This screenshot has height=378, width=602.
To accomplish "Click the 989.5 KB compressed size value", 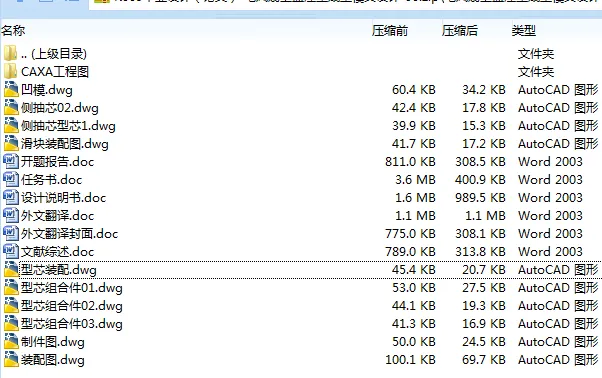I will (x=480, y=198).
